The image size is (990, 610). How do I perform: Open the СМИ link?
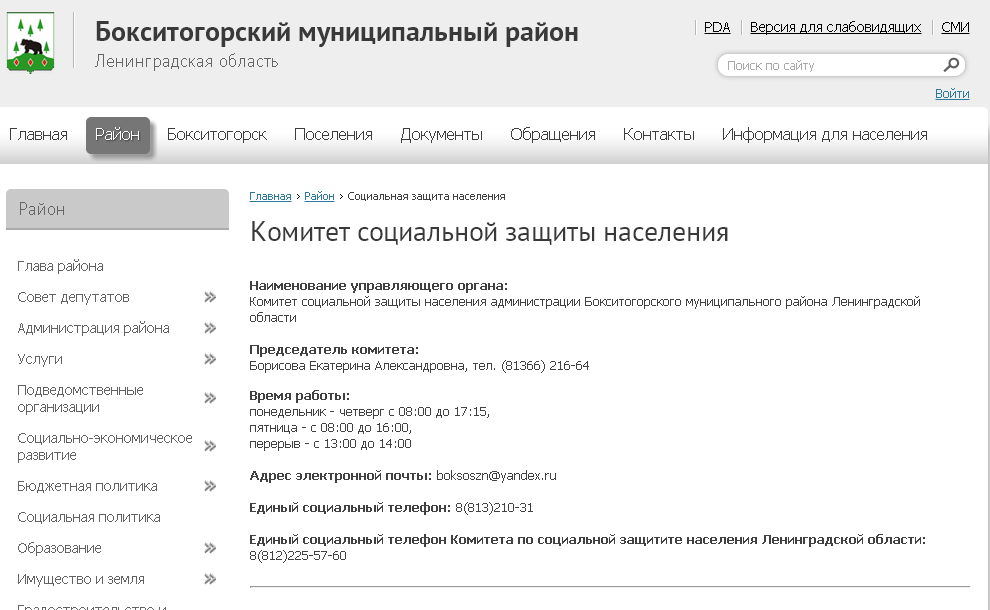point(955,27)
